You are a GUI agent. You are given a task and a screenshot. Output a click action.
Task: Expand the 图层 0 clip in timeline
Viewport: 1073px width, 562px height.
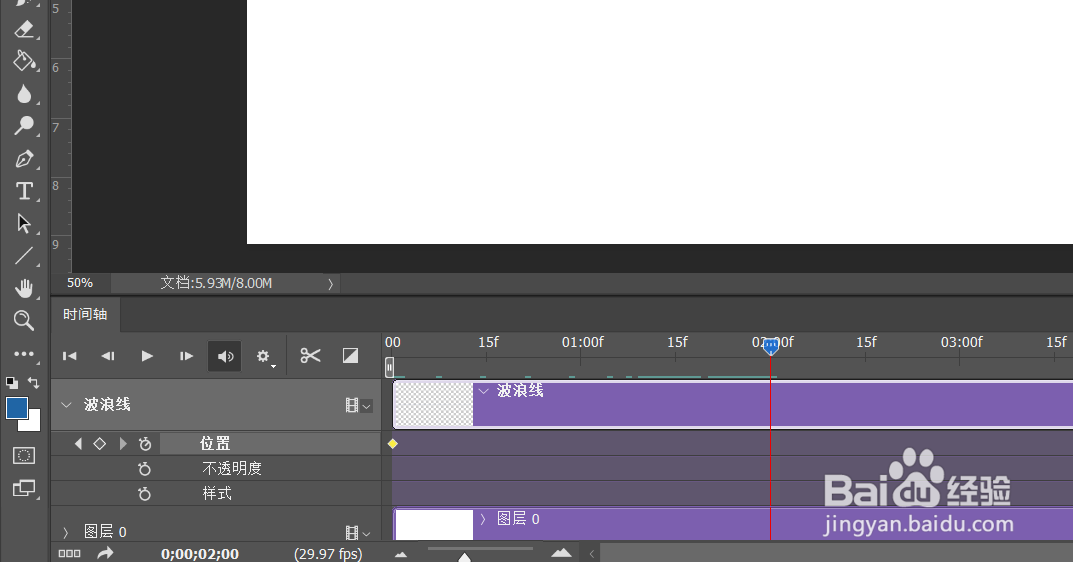click(482, 519)
